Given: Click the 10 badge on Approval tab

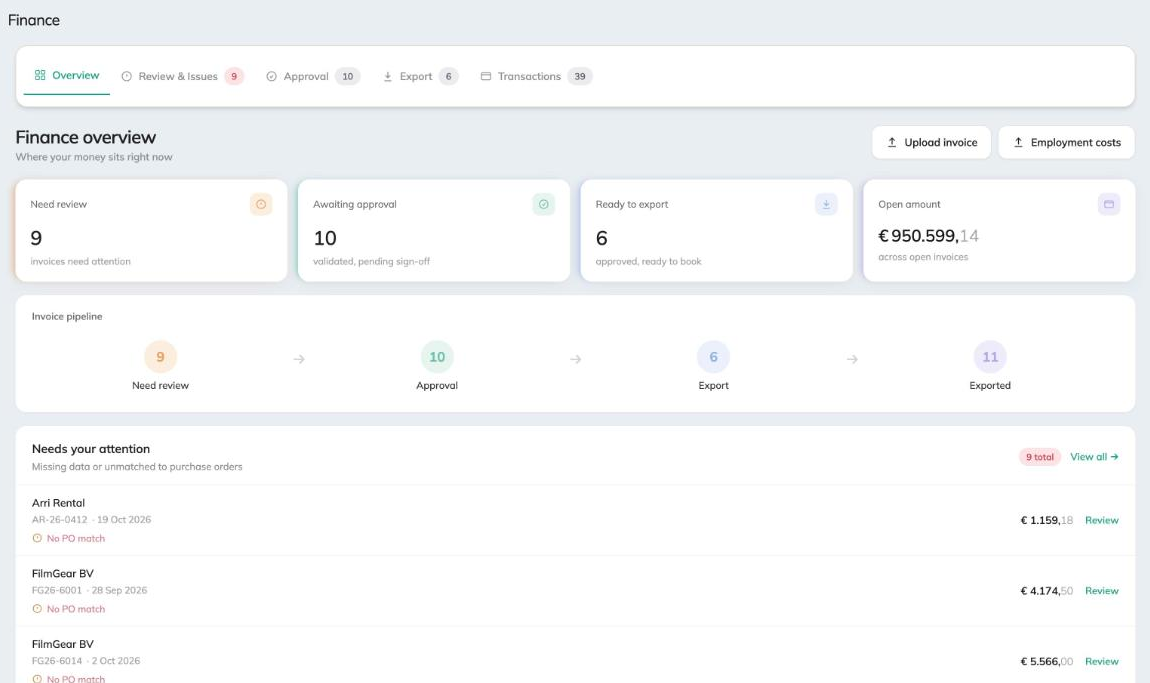Looking at the screenshot, I should [x=348, y=76].
